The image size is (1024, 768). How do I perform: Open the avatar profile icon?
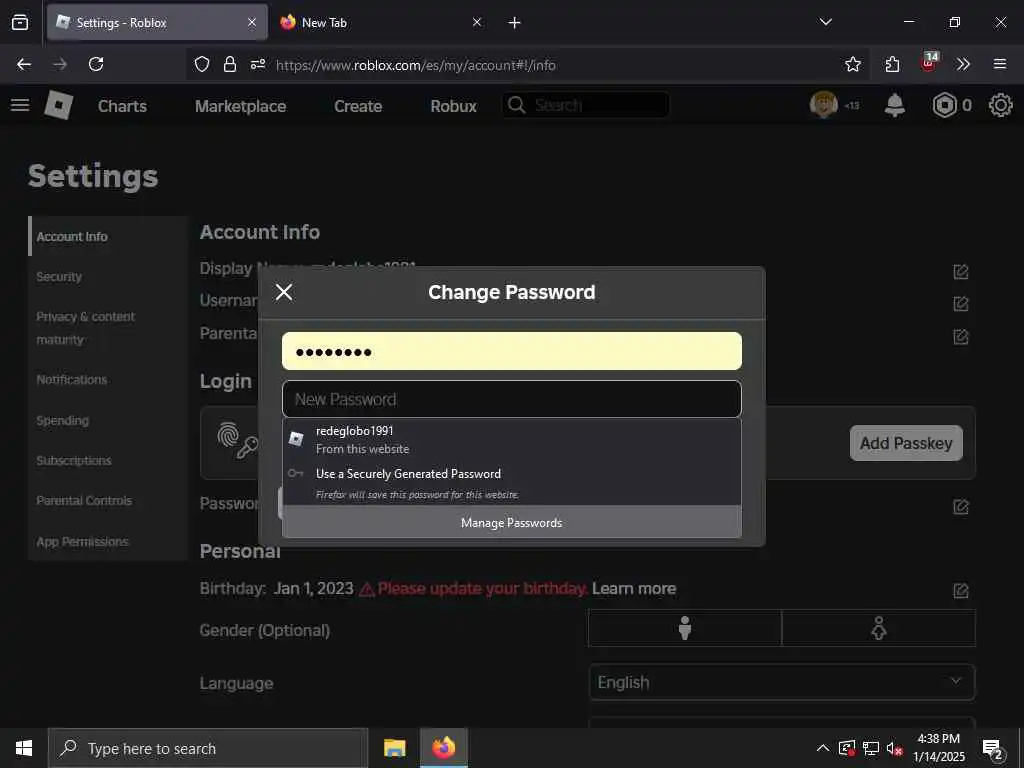pos(824,104)
